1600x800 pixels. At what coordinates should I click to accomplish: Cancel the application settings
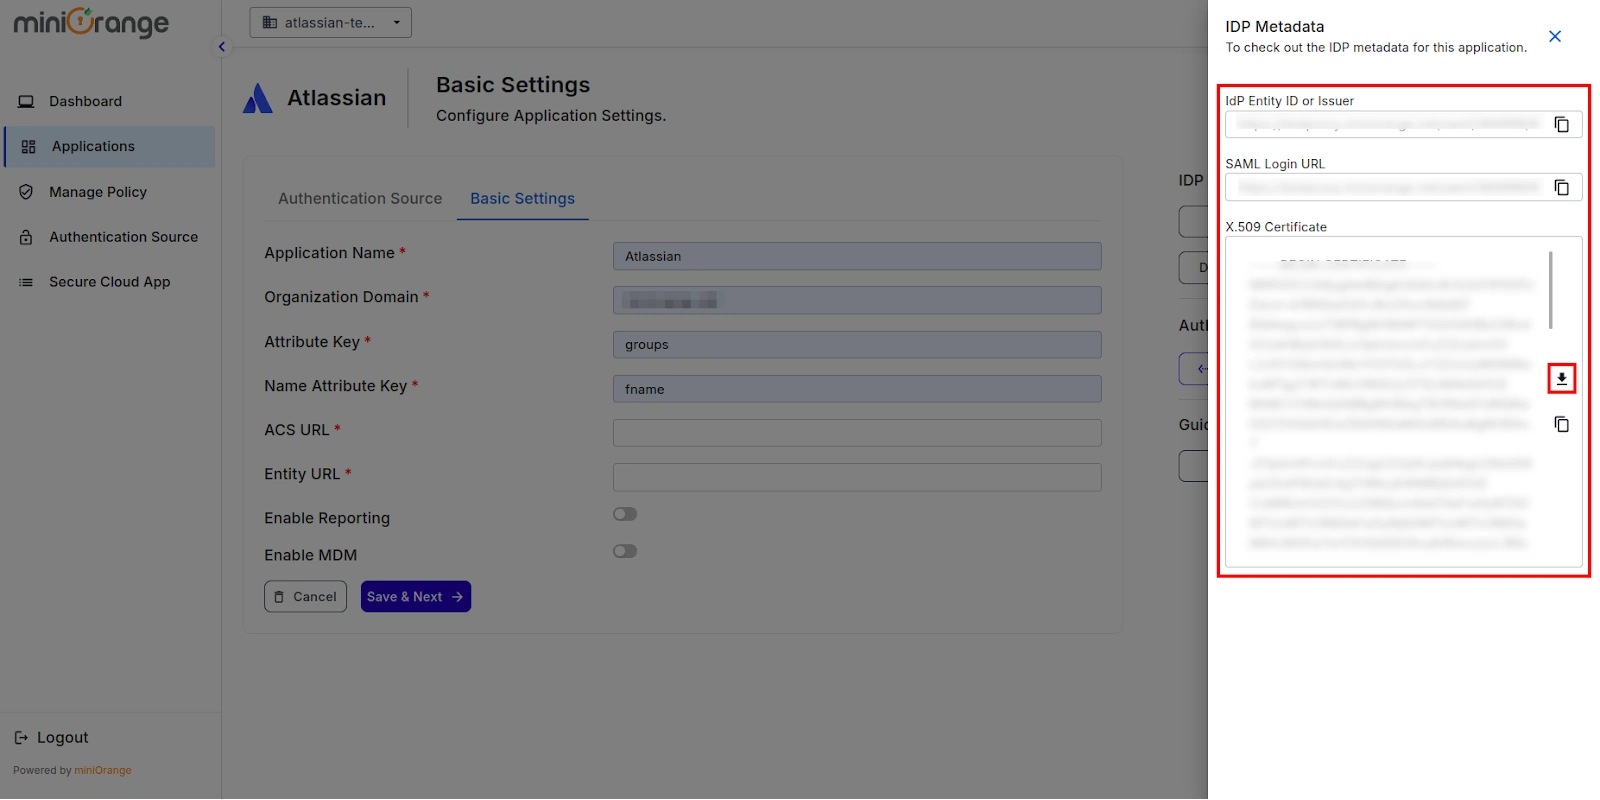(x=305, y=597)
